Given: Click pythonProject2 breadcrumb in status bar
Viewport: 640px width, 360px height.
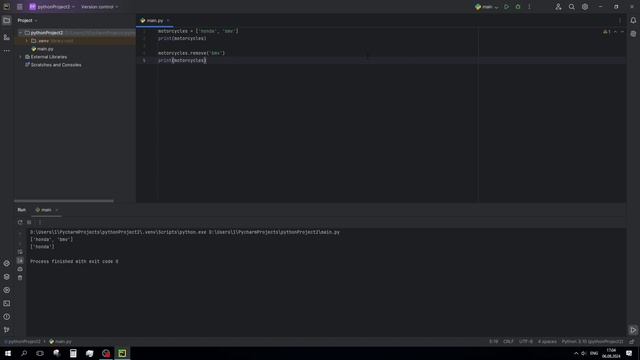Looking at the screenshot, I should tap(23, 342).
